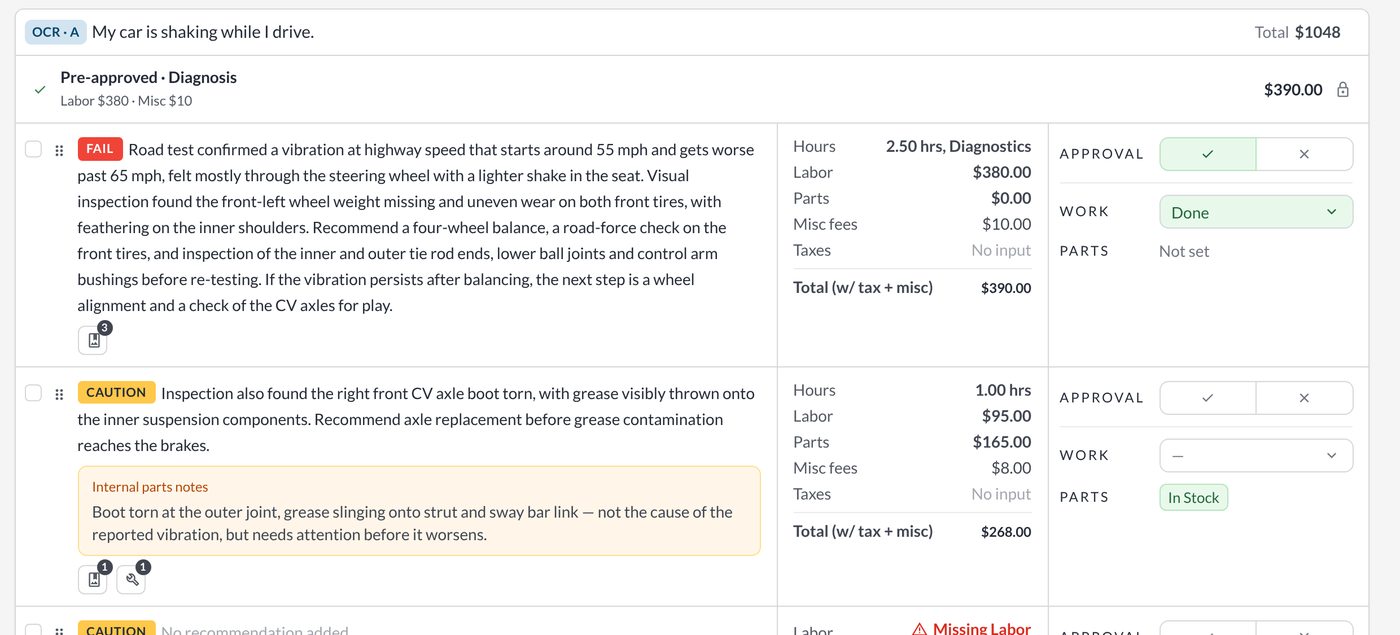Approve the CV axle replacement with checkmark
Image resolution: width=1400 pixels, height=635 pixels.
point(1208,398)
